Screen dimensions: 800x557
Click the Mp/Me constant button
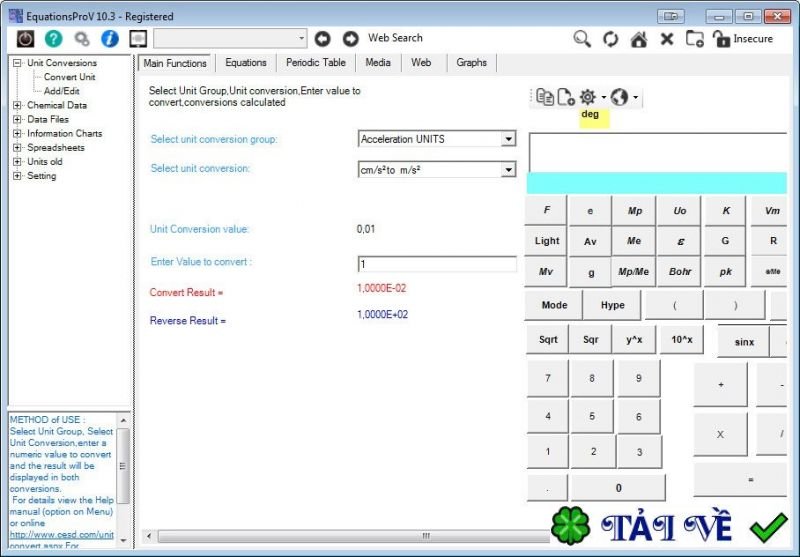[x=633, y=272]
